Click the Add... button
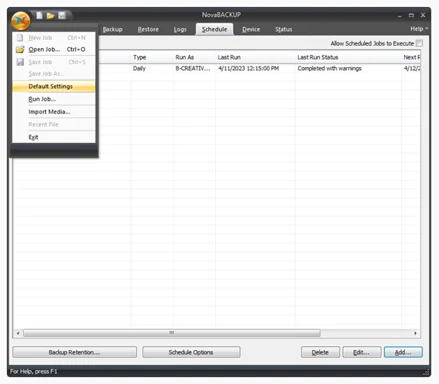439x384 pixels. point(403,352)
